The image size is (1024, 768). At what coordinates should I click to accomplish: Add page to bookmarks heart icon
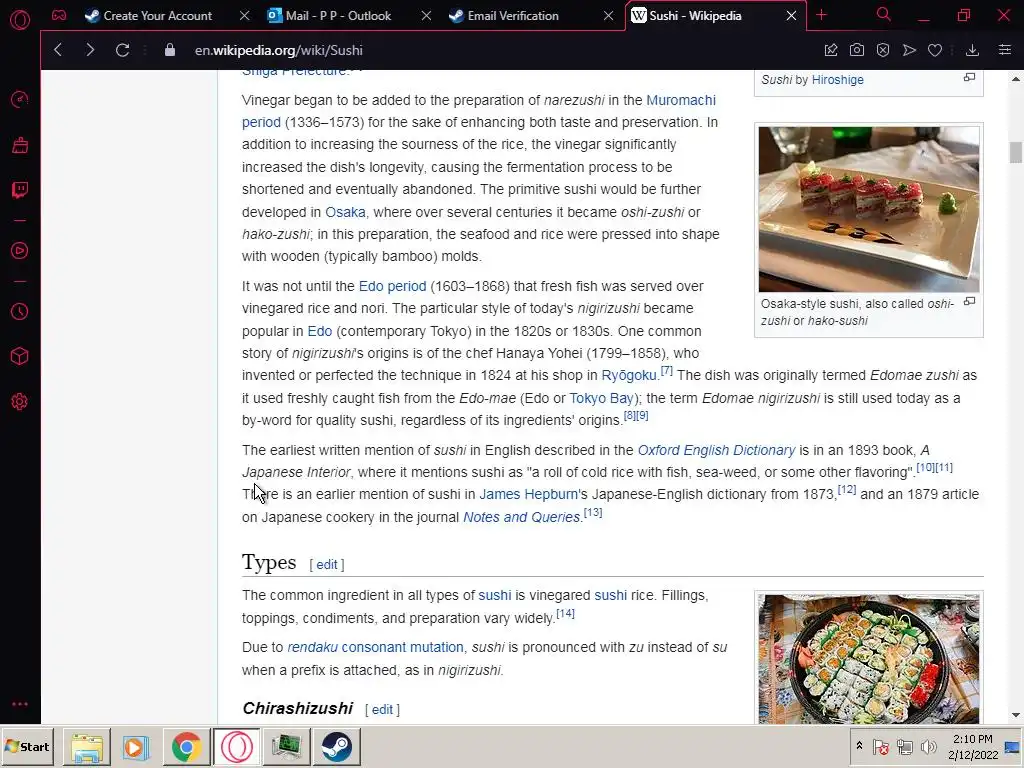point(935,50)
